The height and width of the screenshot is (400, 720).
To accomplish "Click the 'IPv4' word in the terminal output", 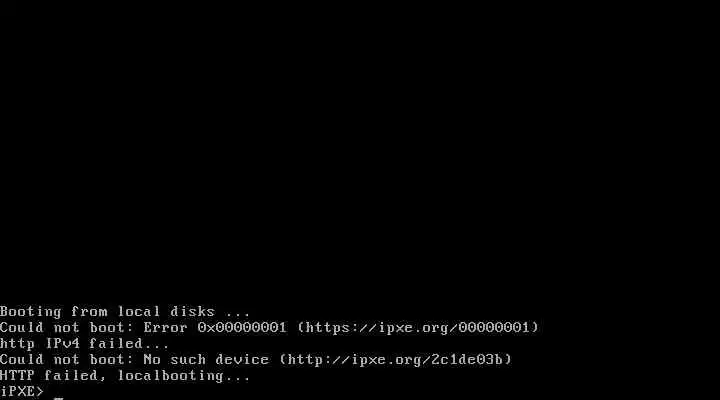I will [62, 344].
